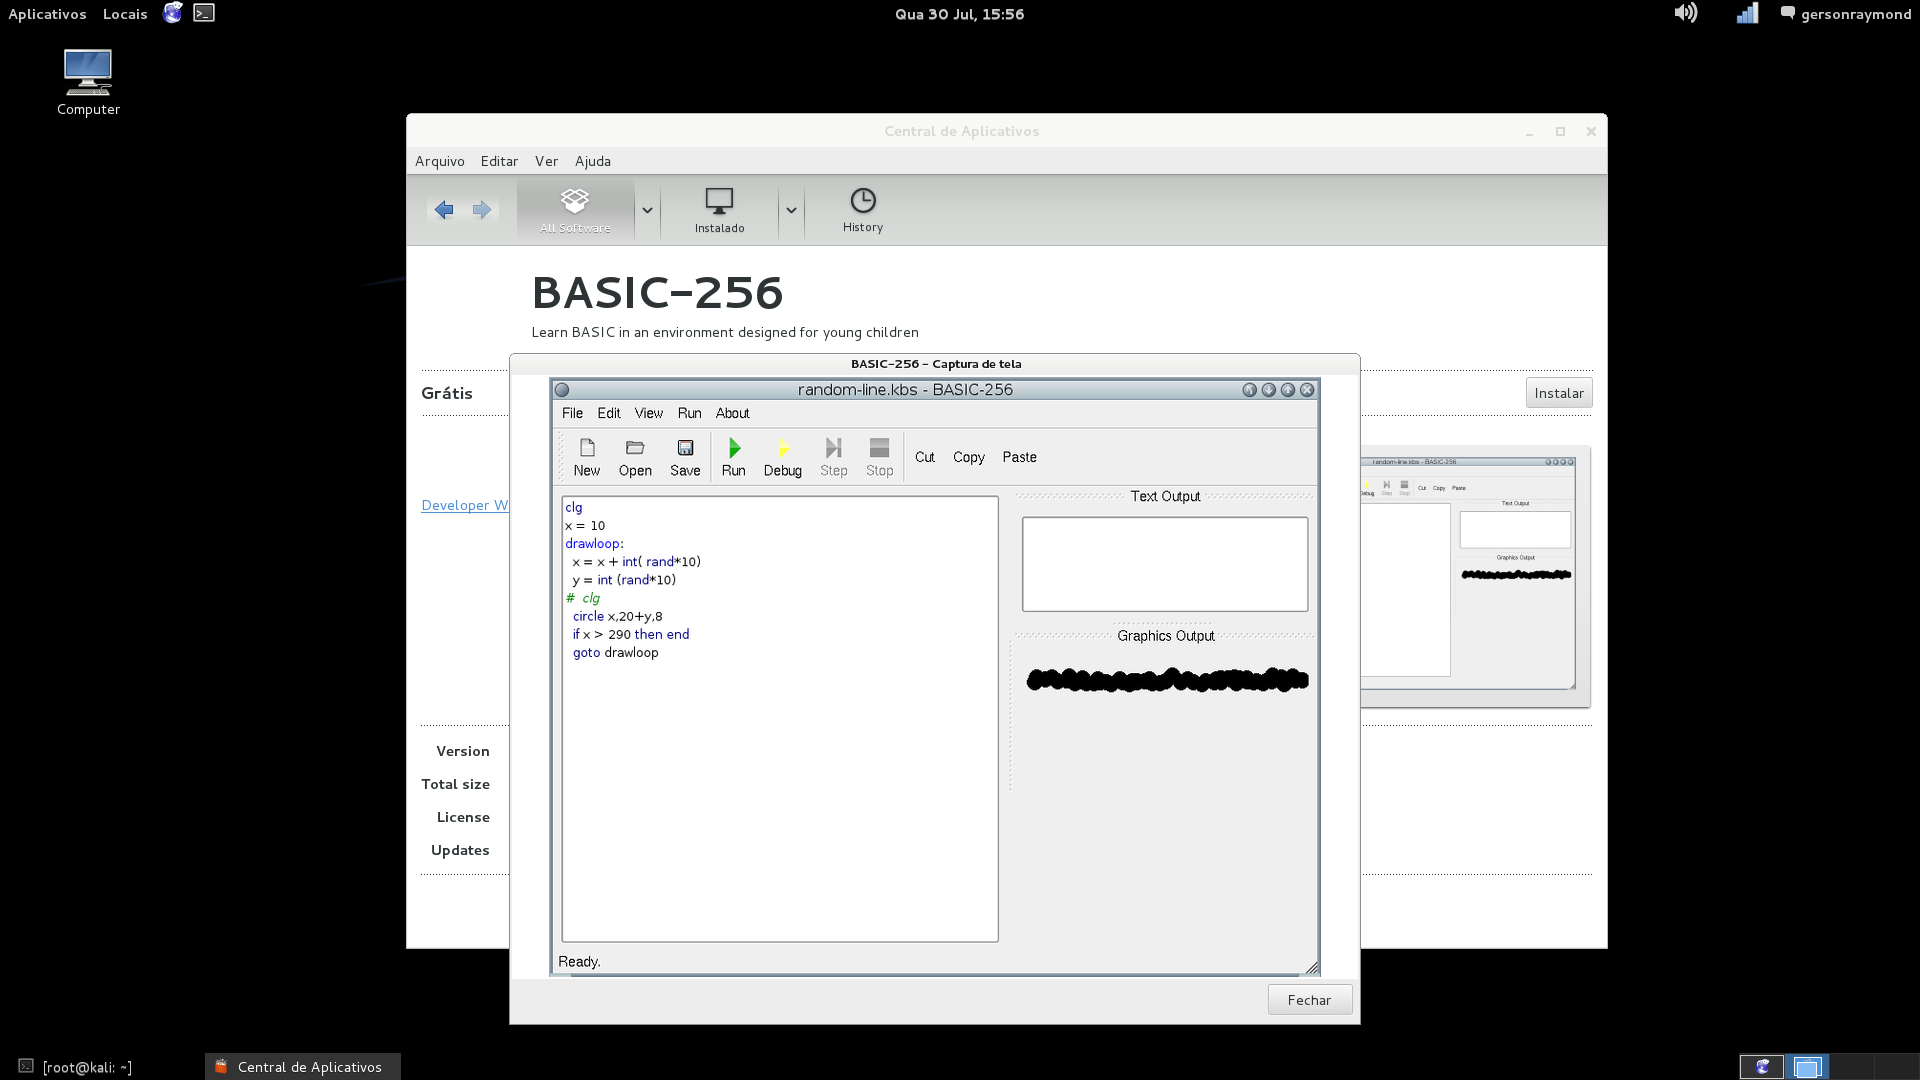Viewport: 1920px width, 1080px height.
Task: Click the Instalar button
Action: point(1559,393)
